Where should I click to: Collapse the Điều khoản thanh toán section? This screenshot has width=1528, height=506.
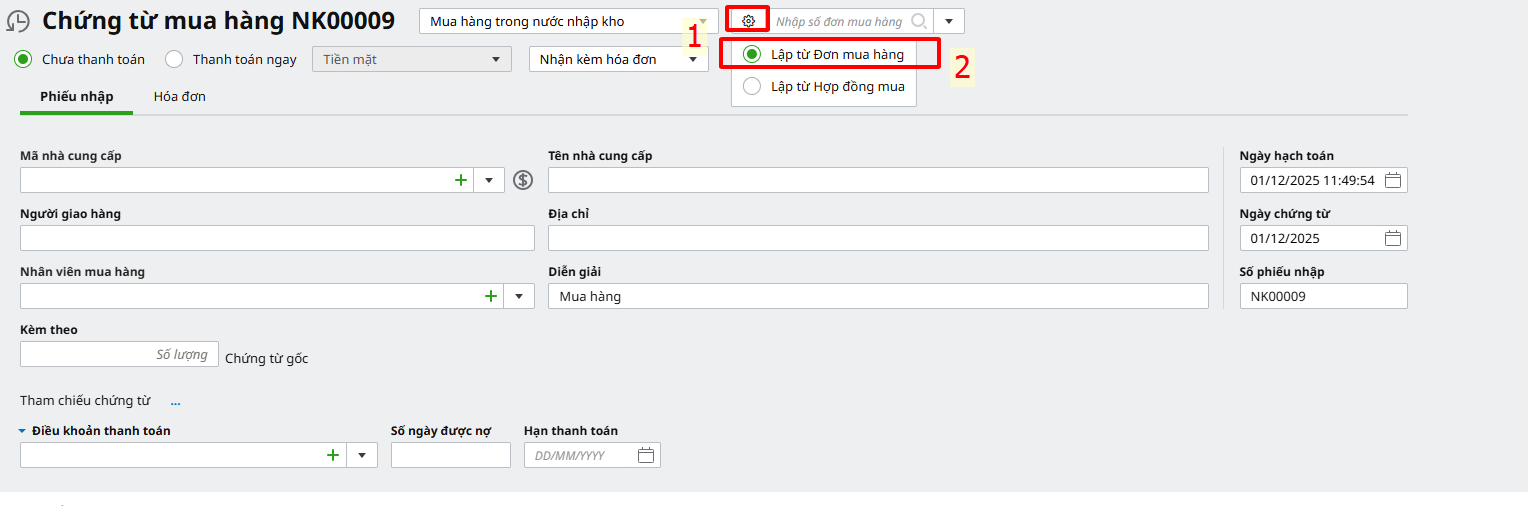[x=22, y=431]
